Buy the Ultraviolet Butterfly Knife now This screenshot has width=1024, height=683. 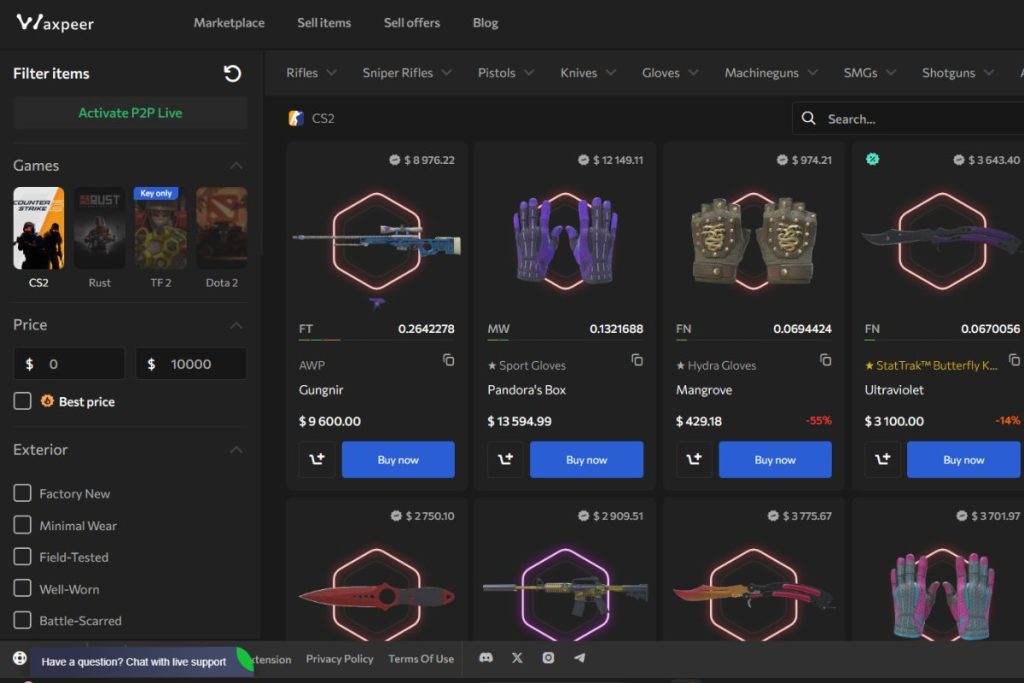coord(964,459)
